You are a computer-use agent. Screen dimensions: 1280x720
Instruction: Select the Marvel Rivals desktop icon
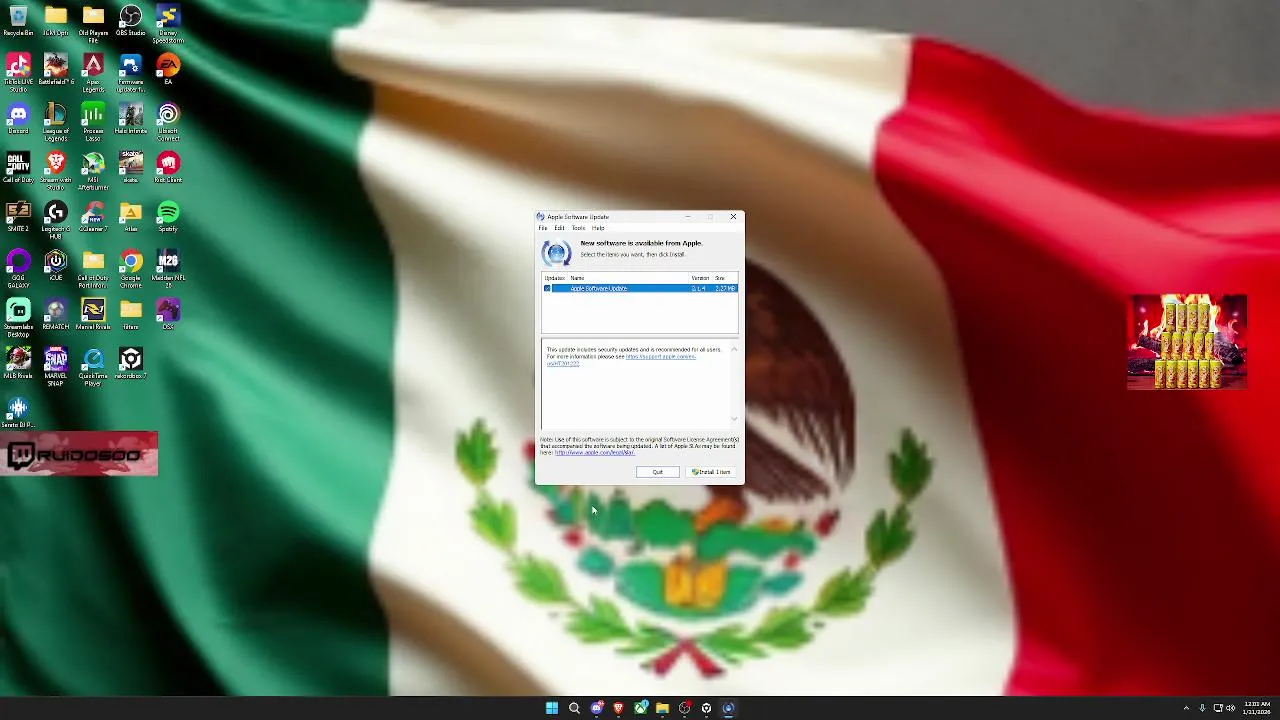pos(93,315)
